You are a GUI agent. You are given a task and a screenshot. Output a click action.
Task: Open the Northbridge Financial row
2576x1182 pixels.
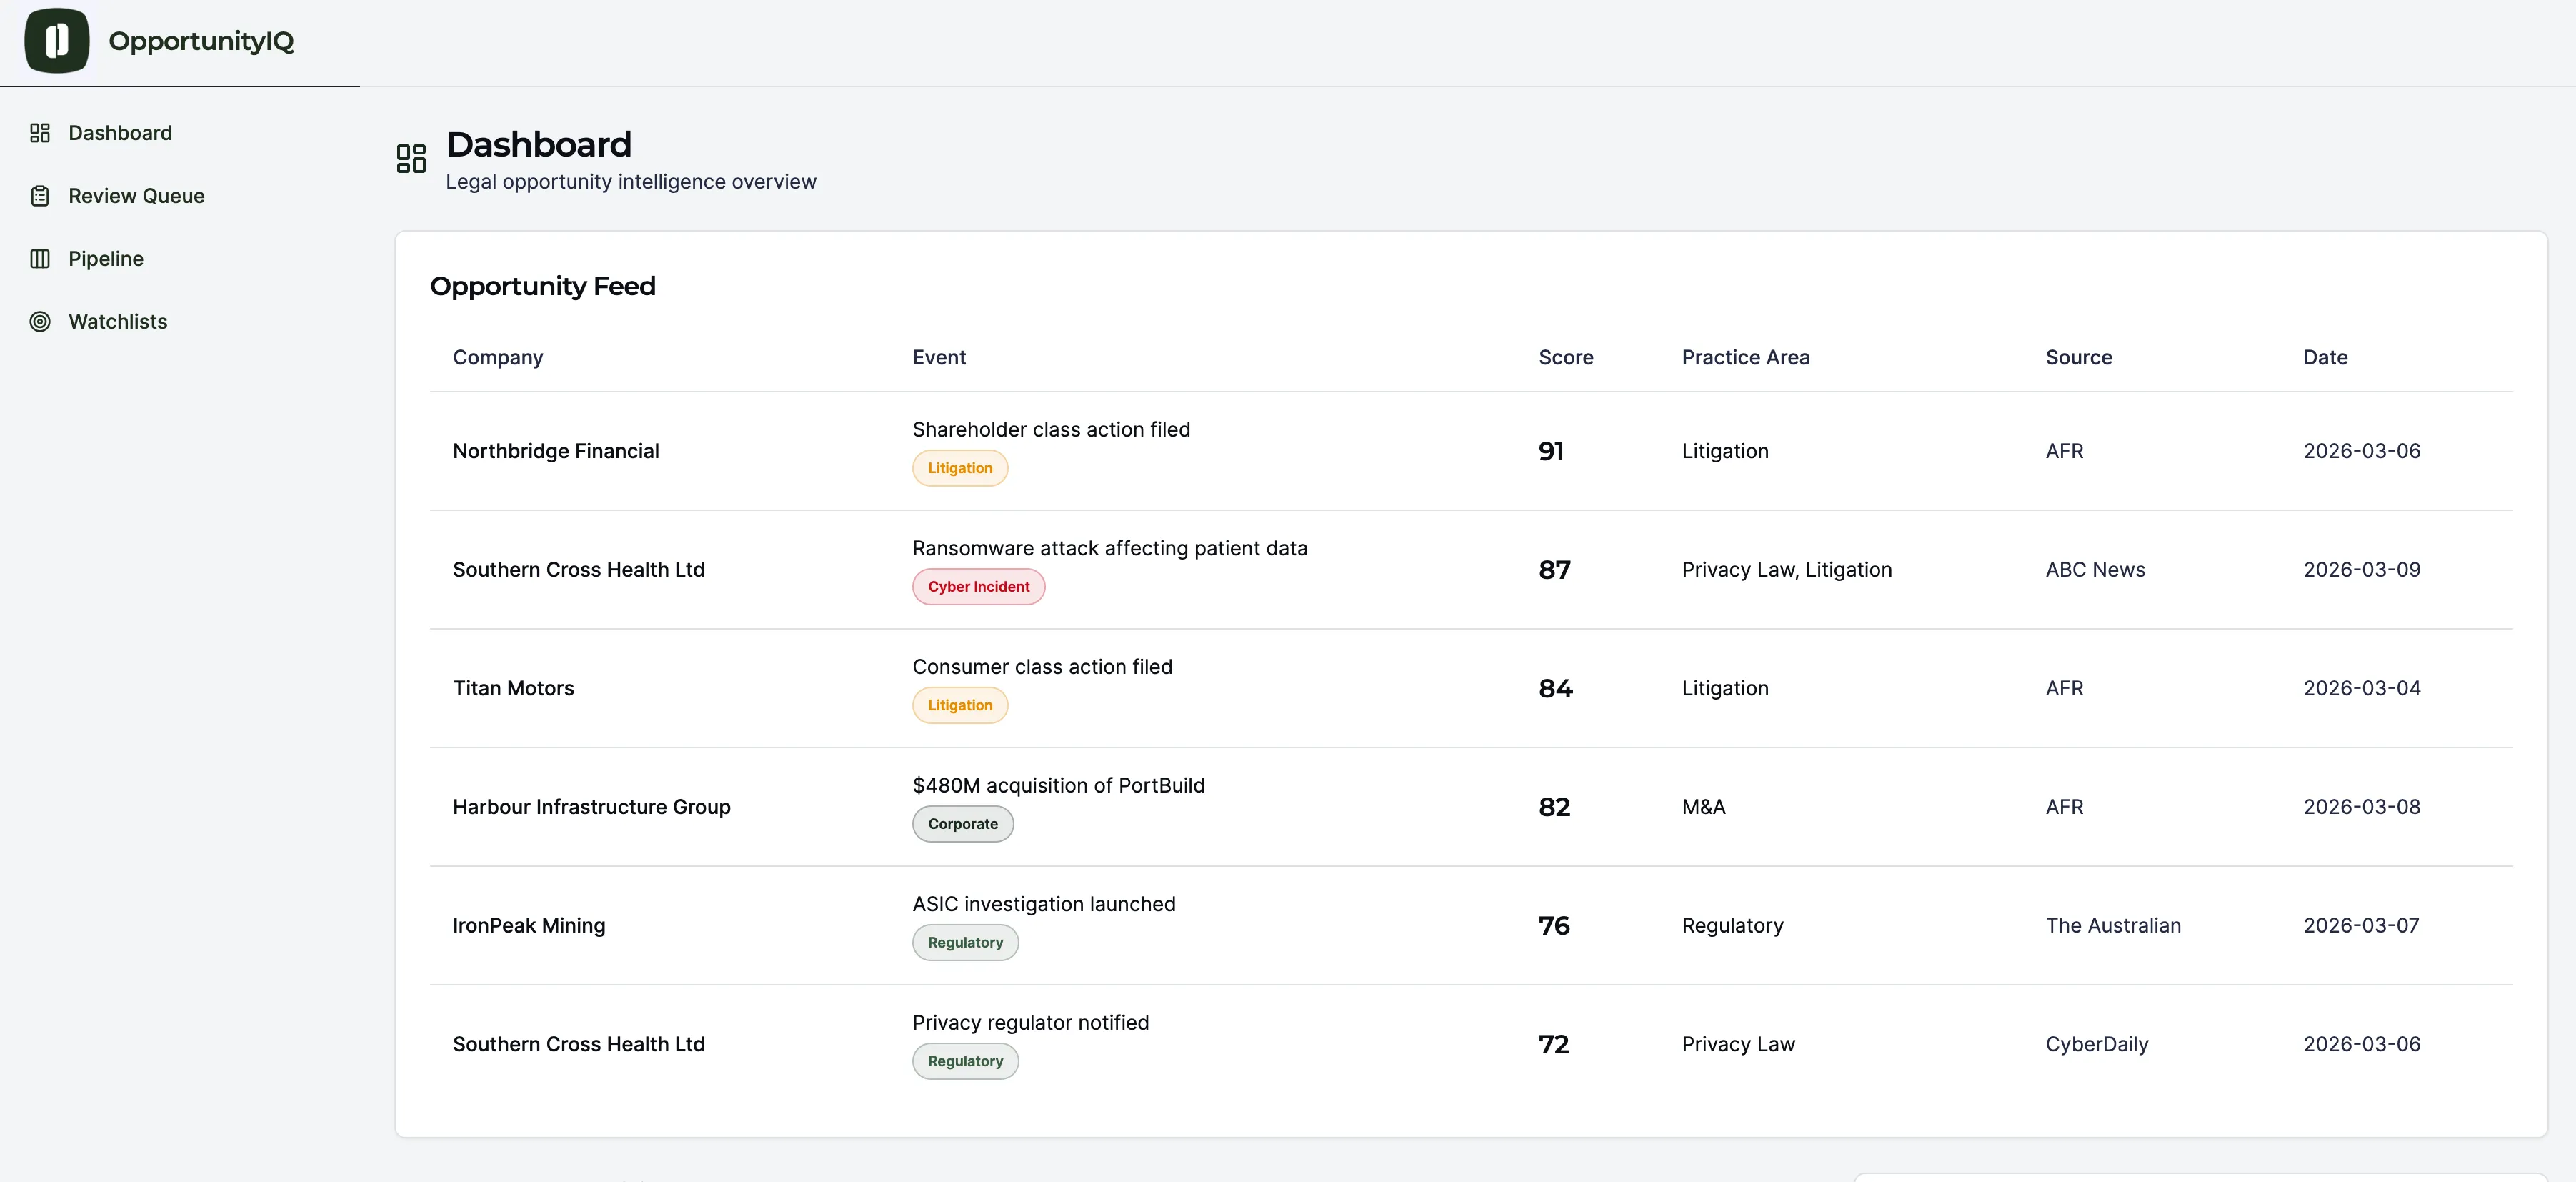pos(555,451)
